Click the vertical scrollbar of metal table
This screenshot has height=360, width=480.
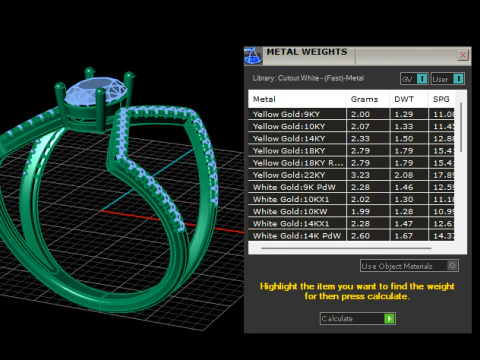(461, 127)
